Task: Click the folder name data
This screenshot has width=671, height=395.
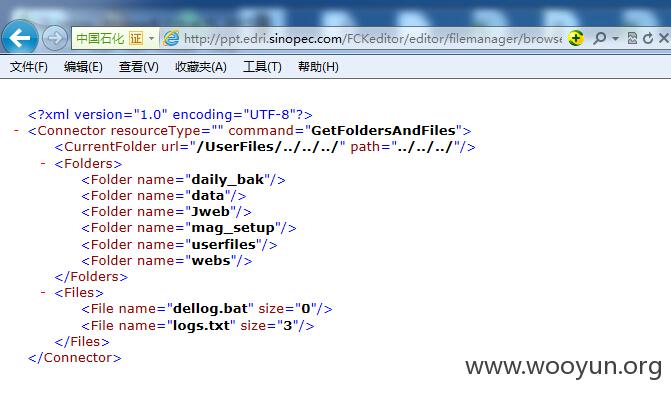Action: pyautogui.click(x=208, y=196)
